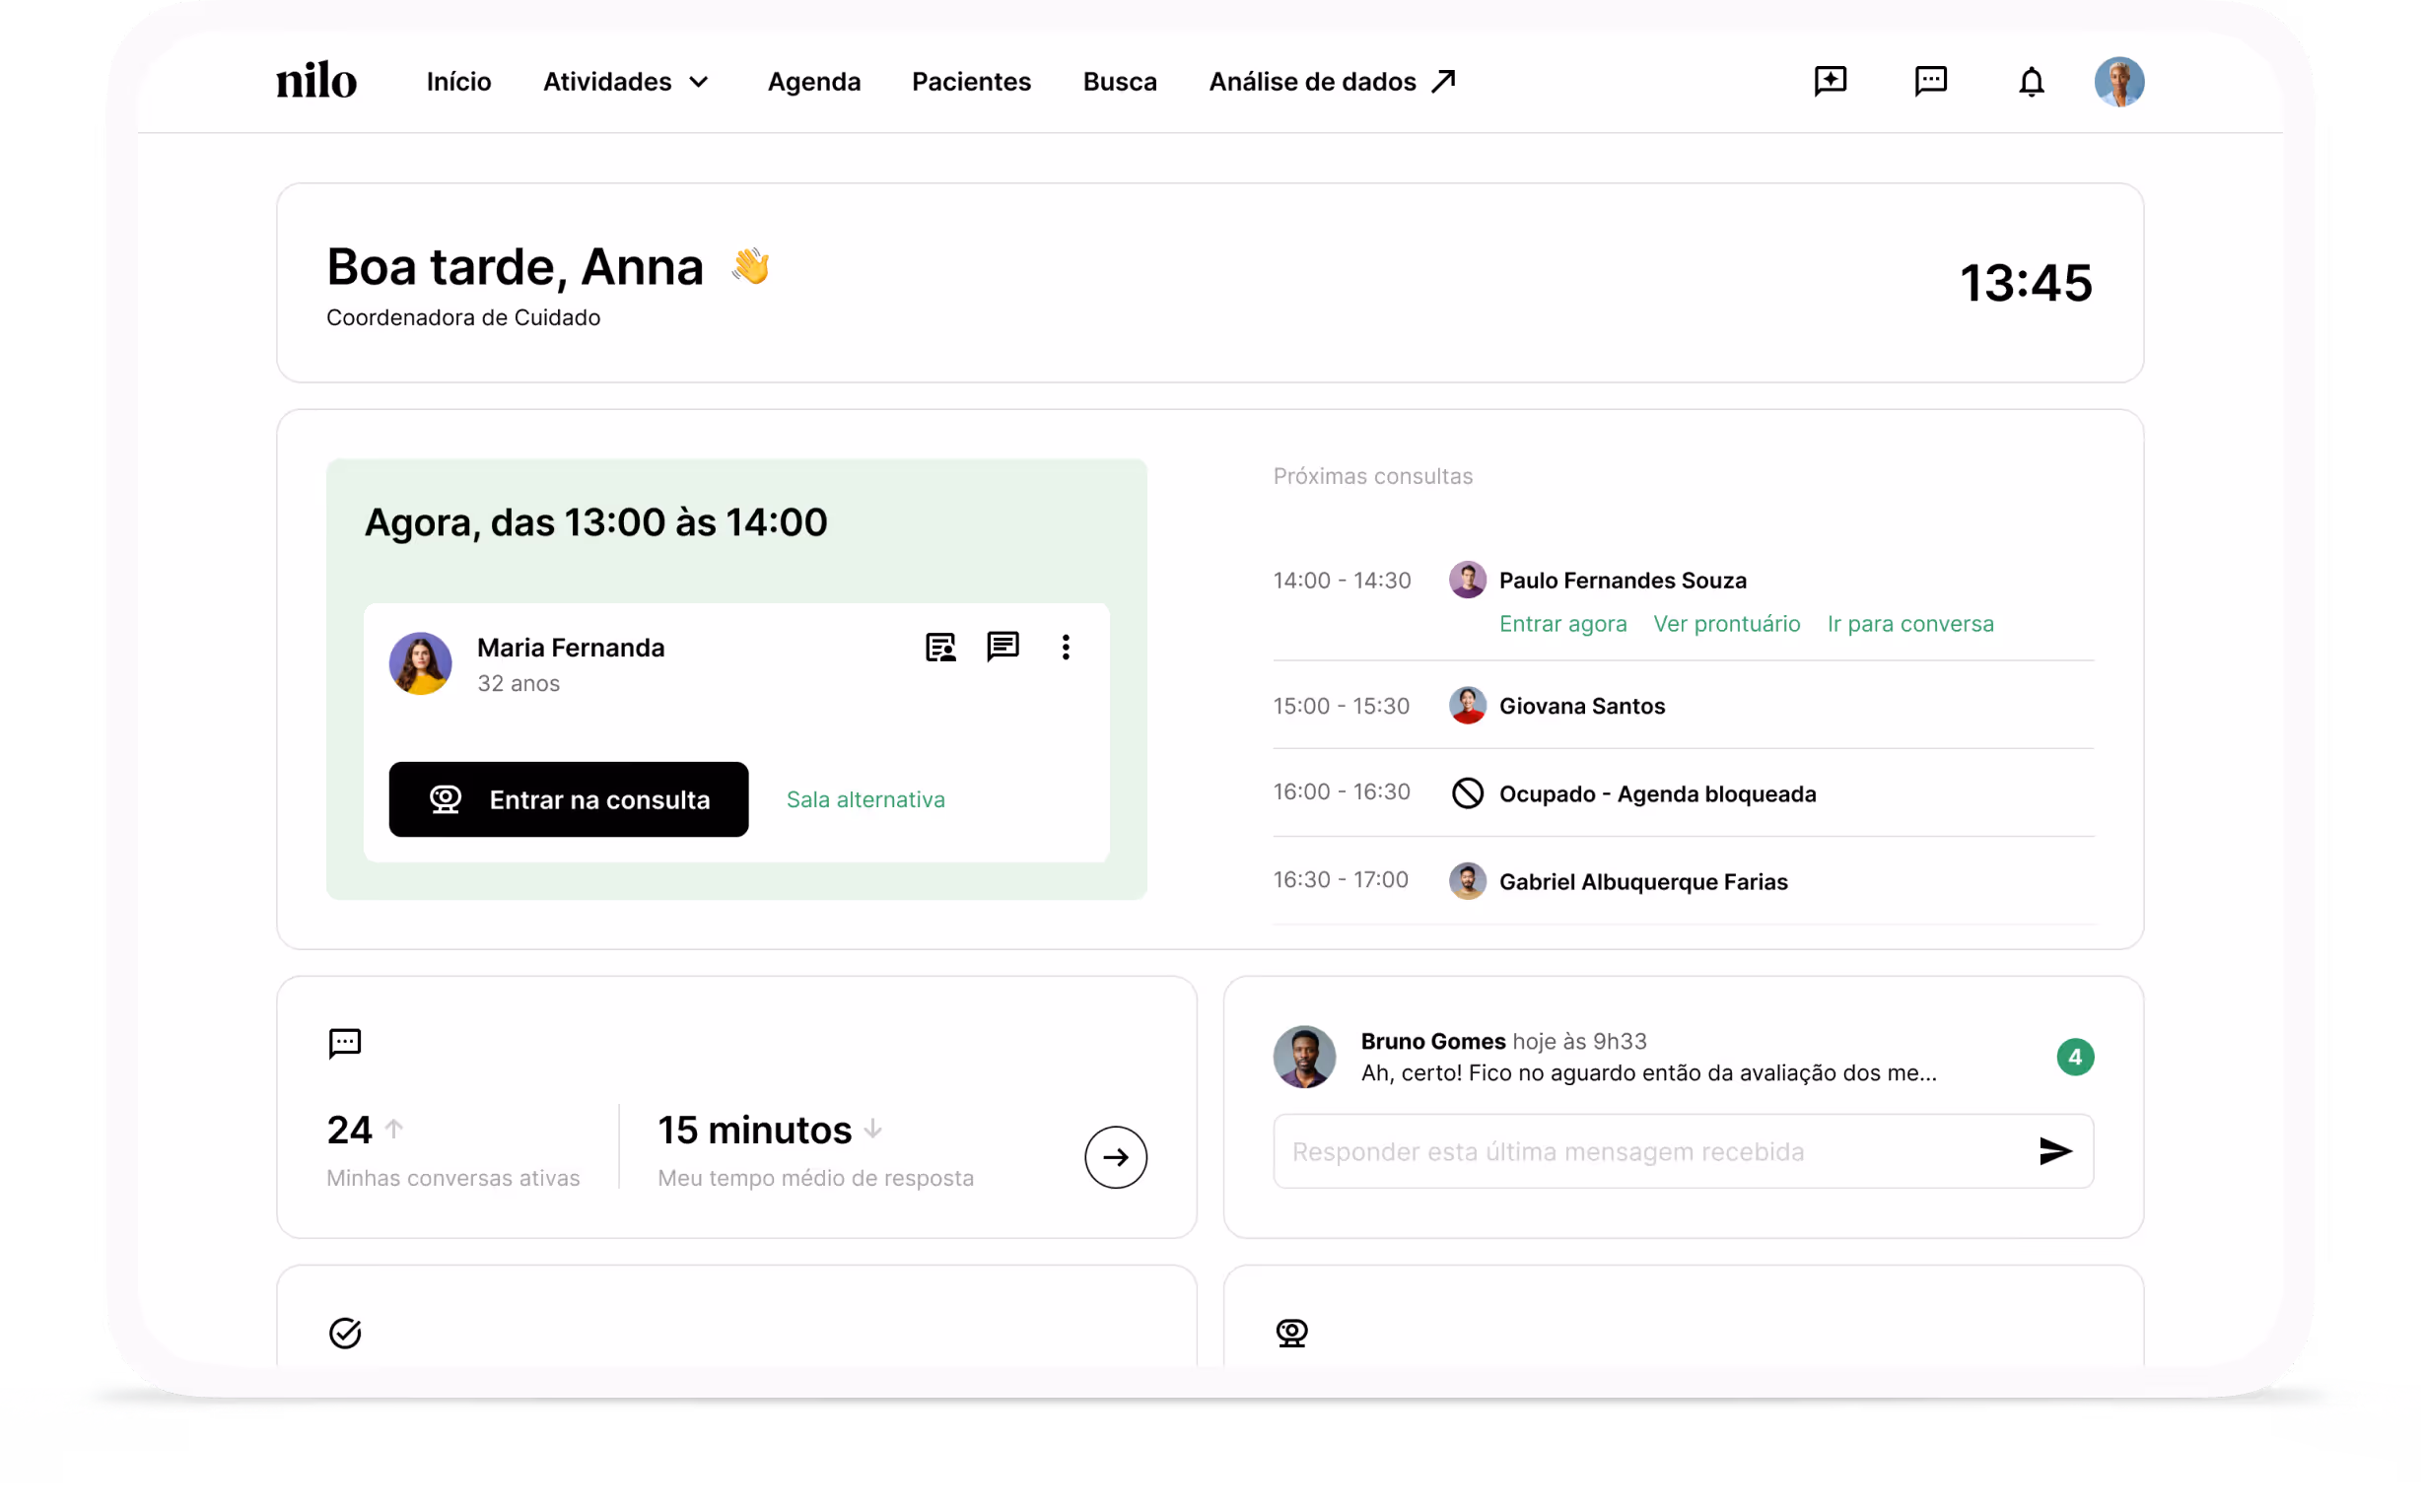2421x1512 pixels.
Task: Send the reply with the arrow icon
Action: 2054,1151
